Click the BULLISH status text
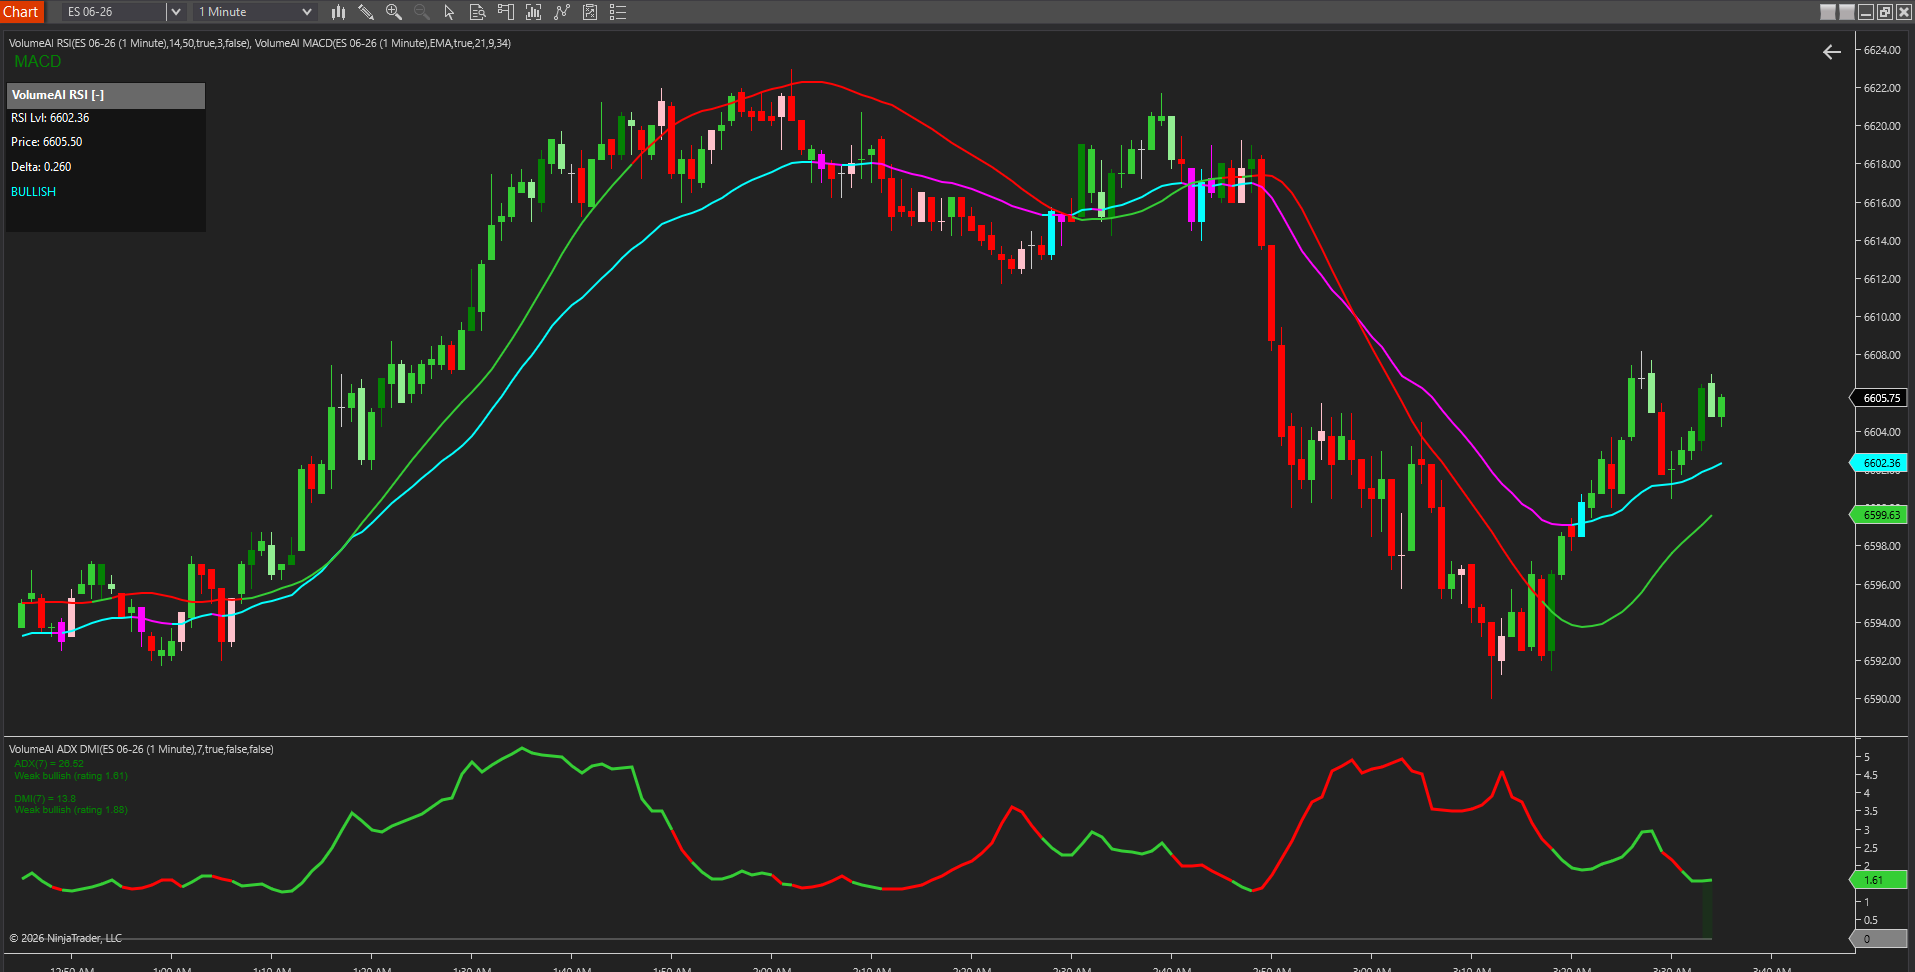Image resolution: width=1915 pixels, height=972 pixels. coord(33,192)
